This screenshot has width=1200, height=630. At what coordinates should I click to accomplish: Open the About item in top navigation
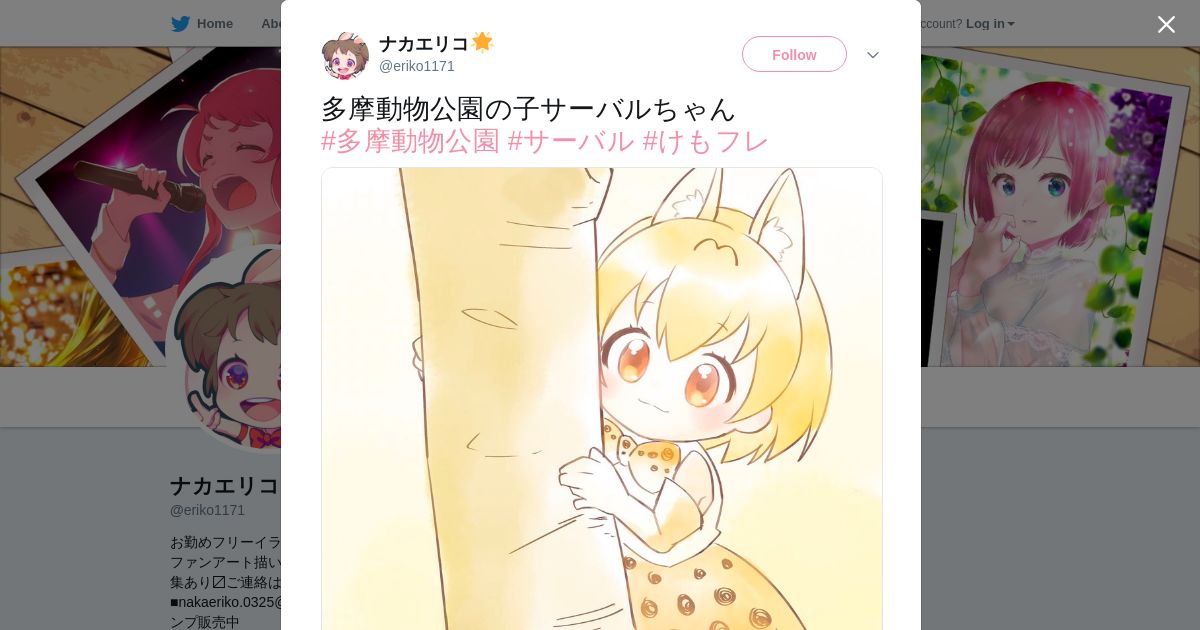(271, 24)
